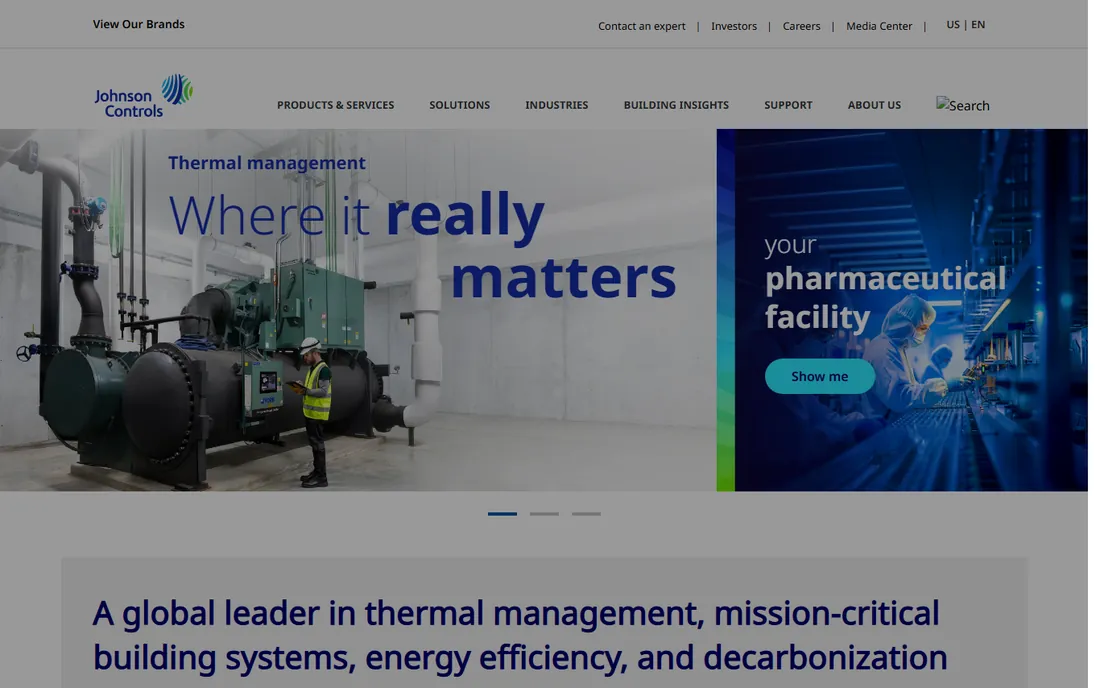The image size is (1100, 688).
Task: Select the second carousel slide indicator
Action: [544, 514]
